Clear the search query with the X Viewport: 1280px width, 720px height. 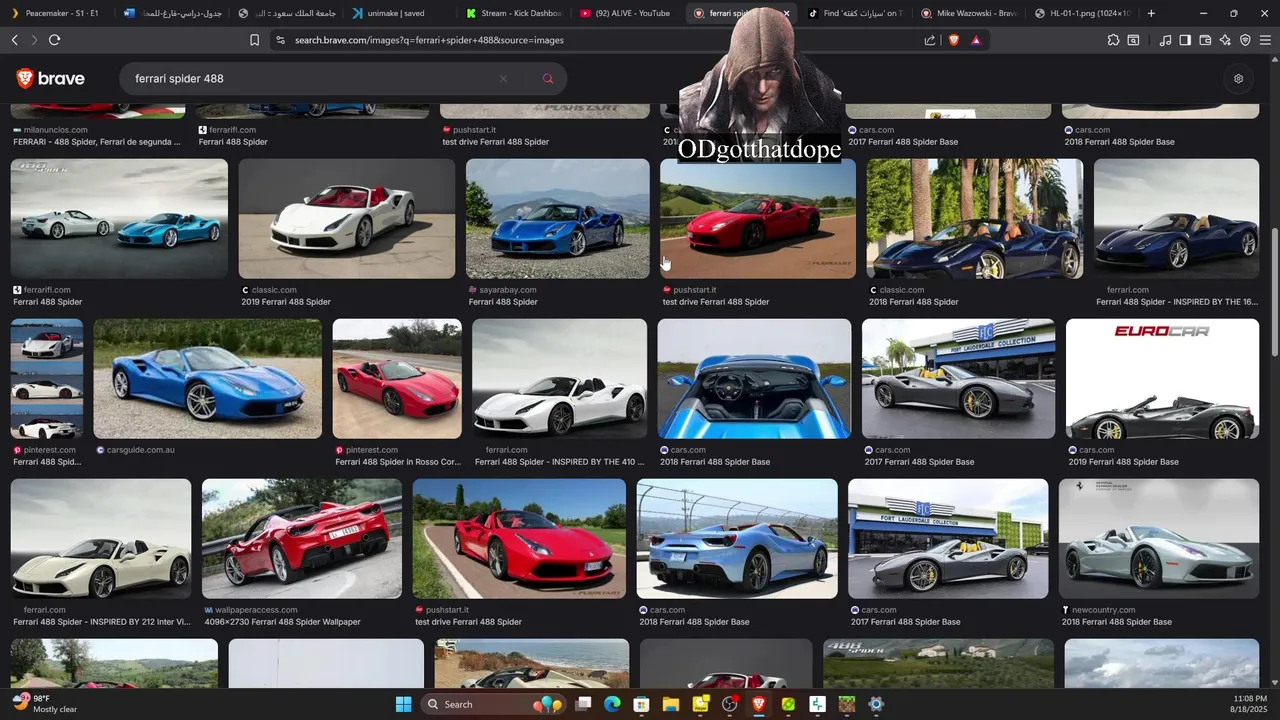click(x=503, y=79)
